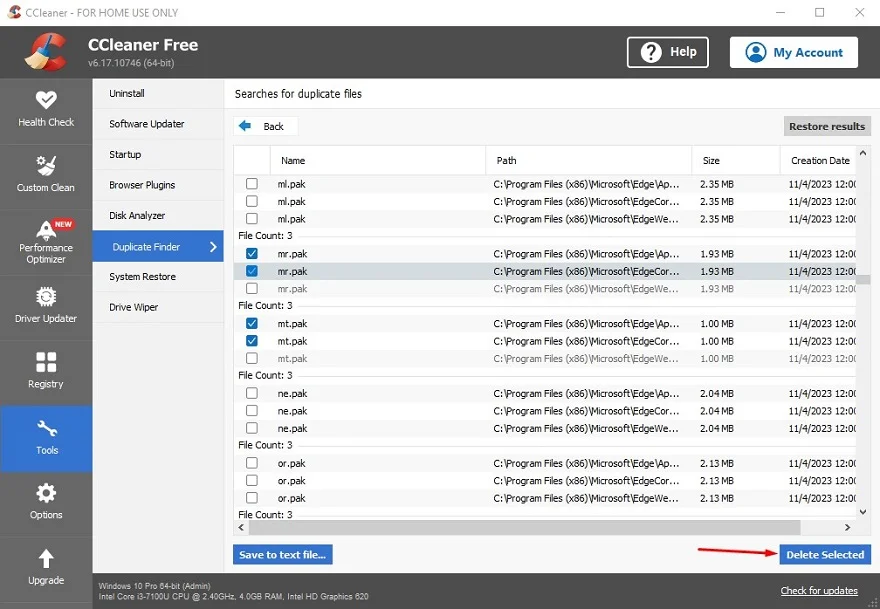Click the horizontal scrollbar right arrow

coord(847,527)
